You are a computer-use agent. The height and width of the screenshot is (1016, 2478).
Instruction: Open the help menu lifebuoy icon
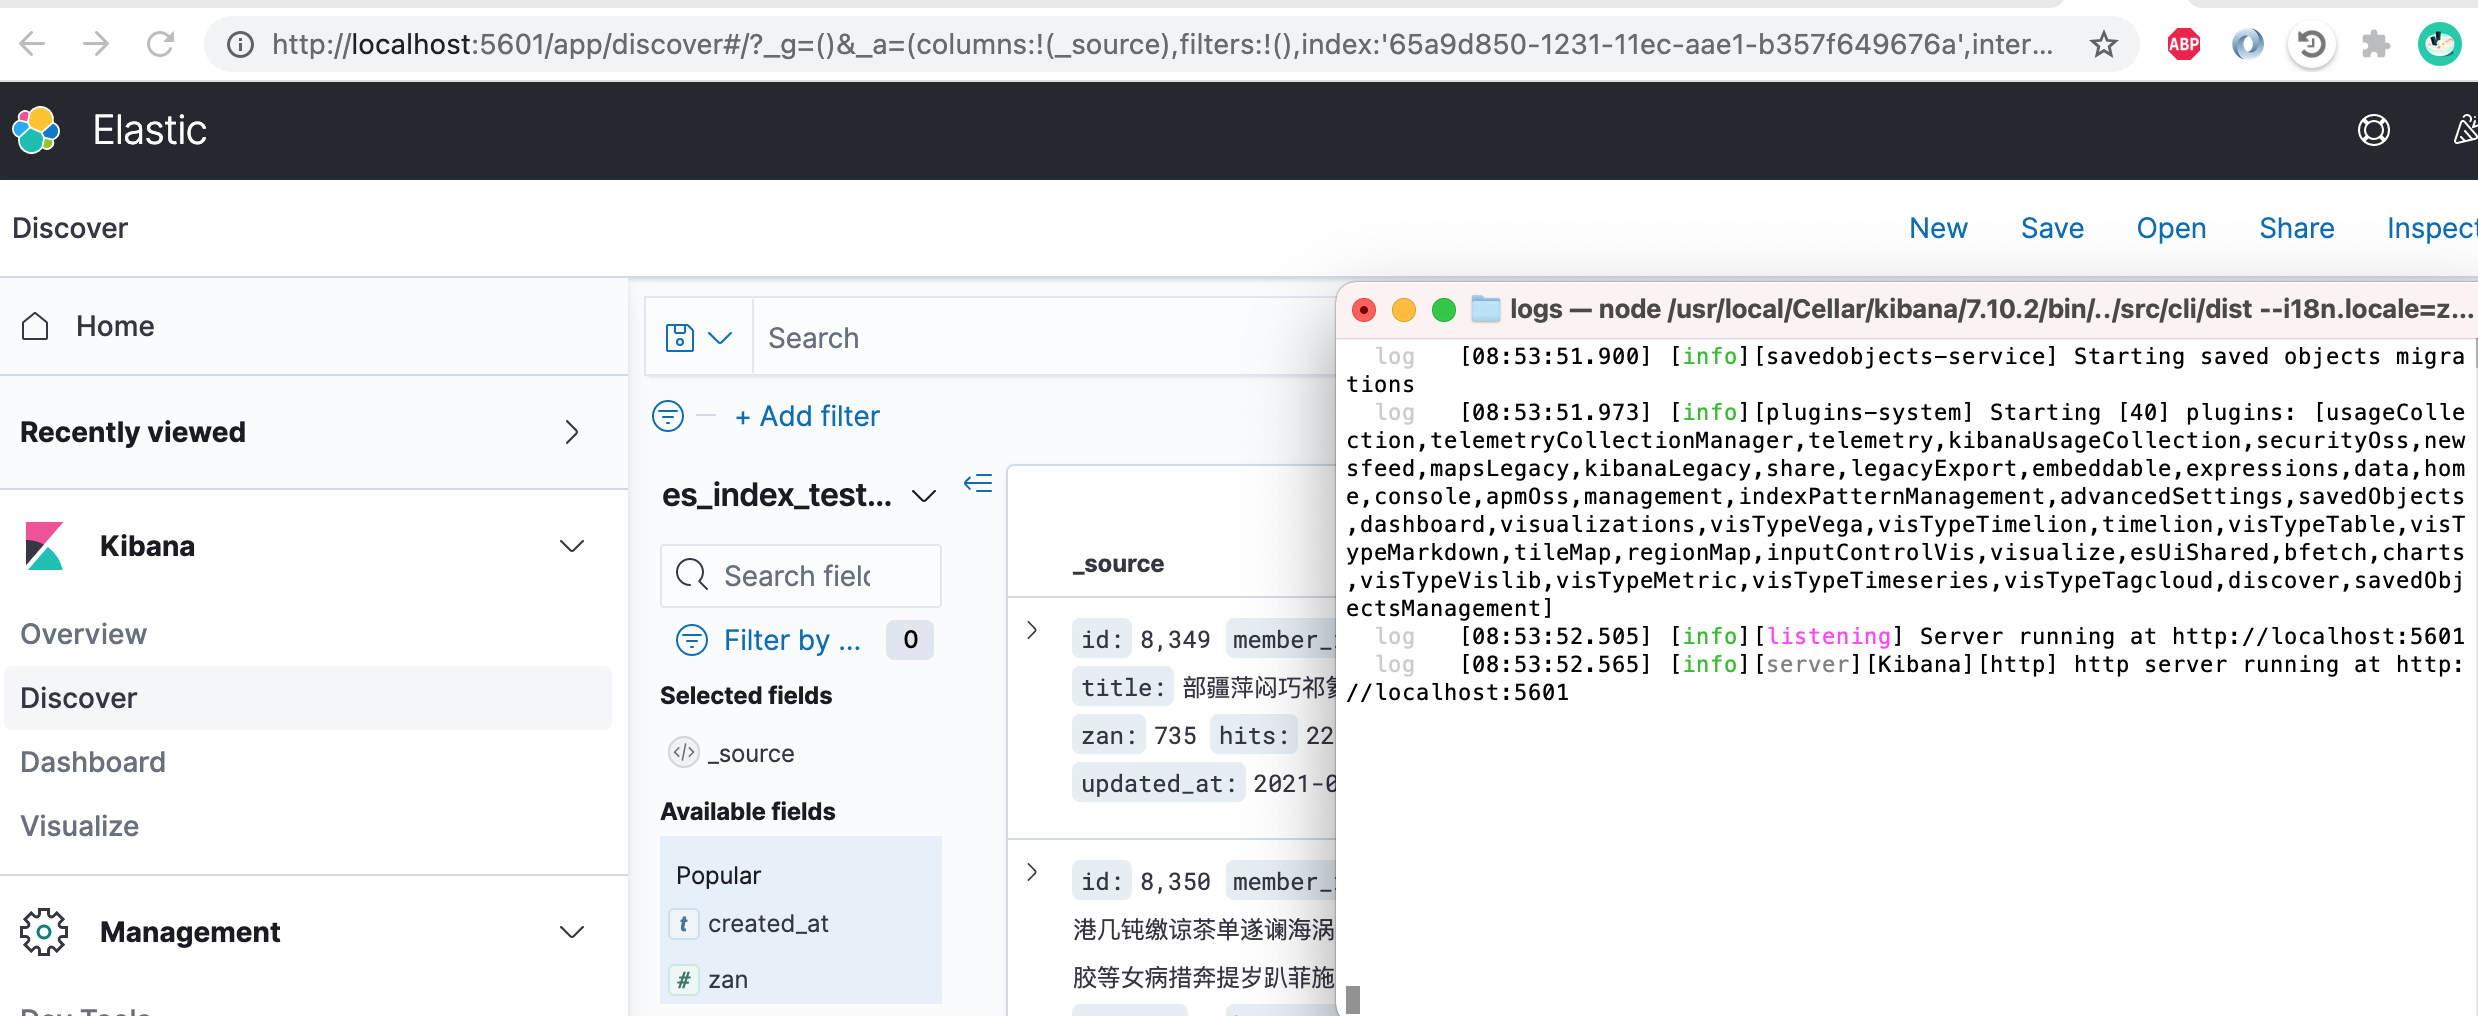[2373, 130]
